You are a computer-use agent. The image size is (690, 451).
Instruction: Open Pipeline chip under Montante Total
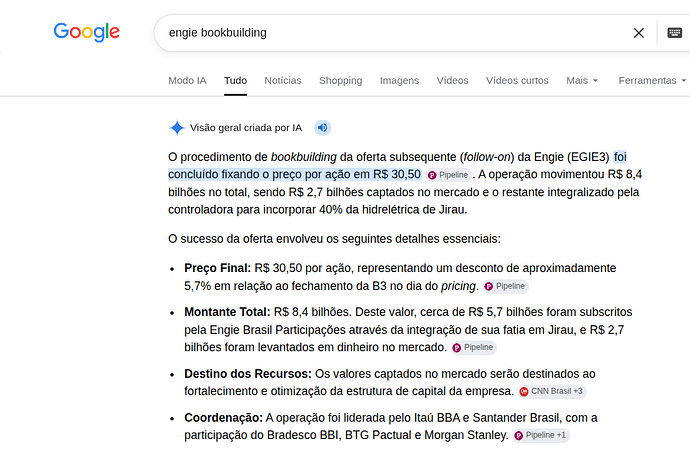pos(473,348)
